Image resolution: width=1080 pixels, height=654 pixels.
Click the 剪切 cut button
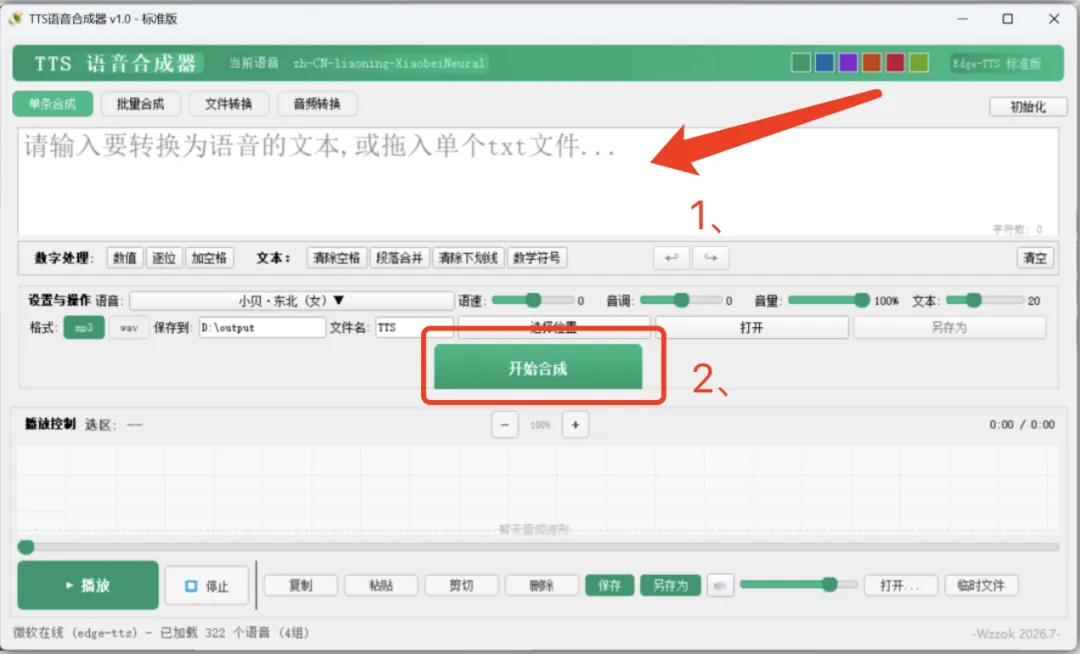click(x=461, y=586)
